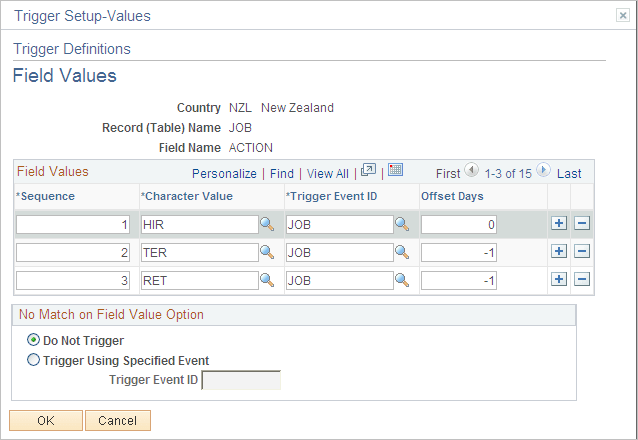638x440 pixels.
Task: Jump to First rows link
Action: [x=448, y=174]
